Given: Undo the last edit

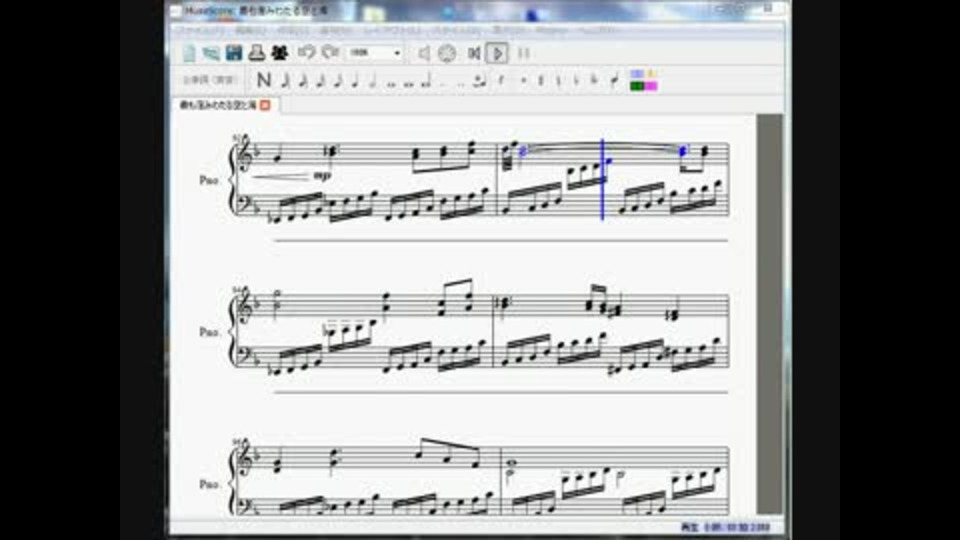Looking at the screenshot, I should coord(307,53).
